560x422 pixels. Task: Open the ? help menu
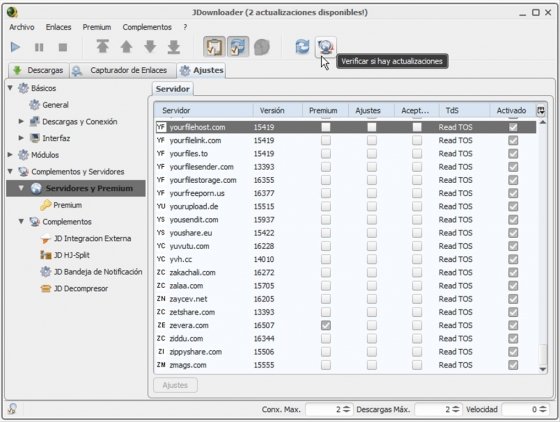pos(185,27)
